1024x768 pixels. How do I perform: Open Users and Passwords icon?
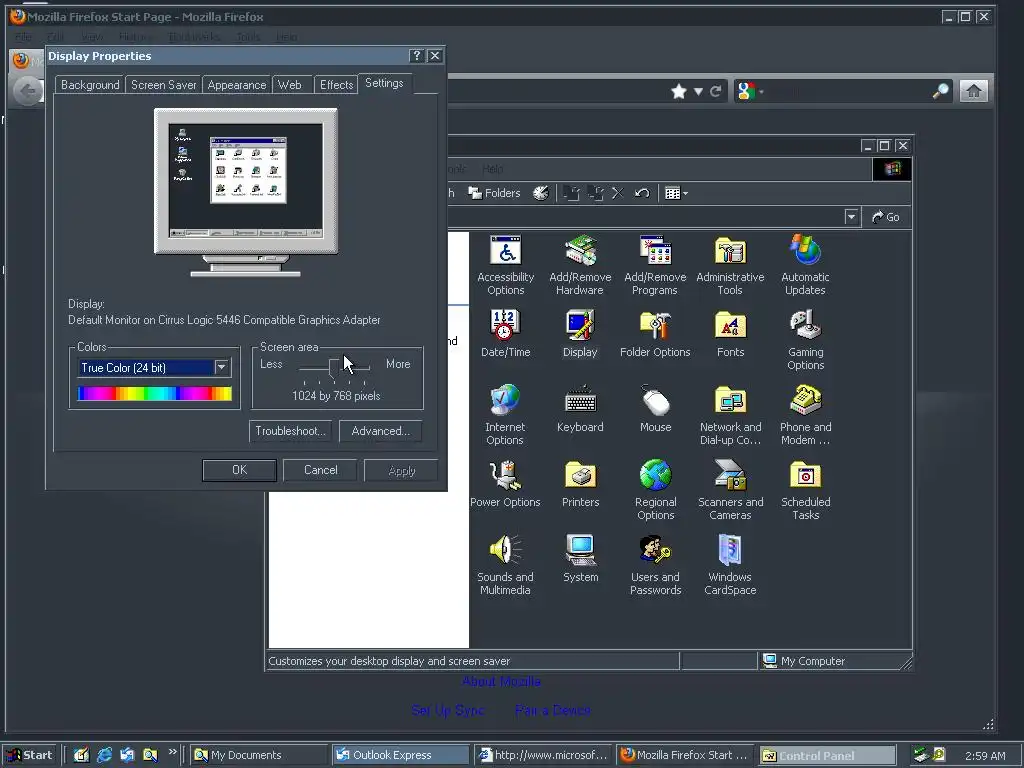point(655,565)
